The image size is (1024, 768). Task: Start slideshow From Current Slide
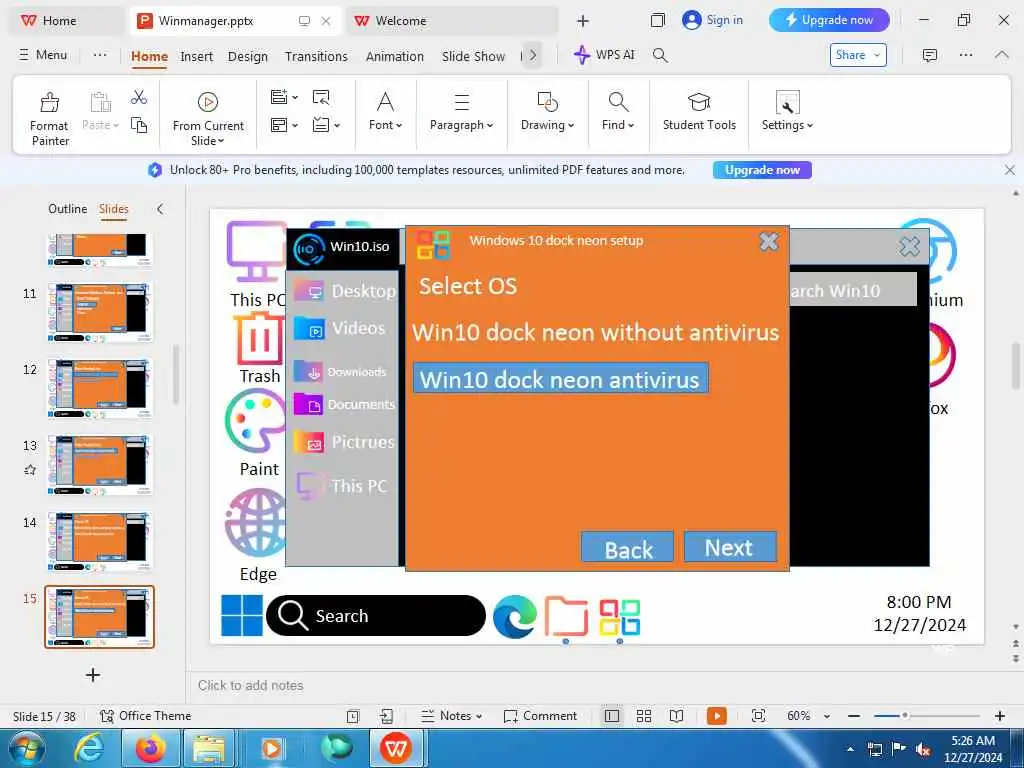[208, 118]
